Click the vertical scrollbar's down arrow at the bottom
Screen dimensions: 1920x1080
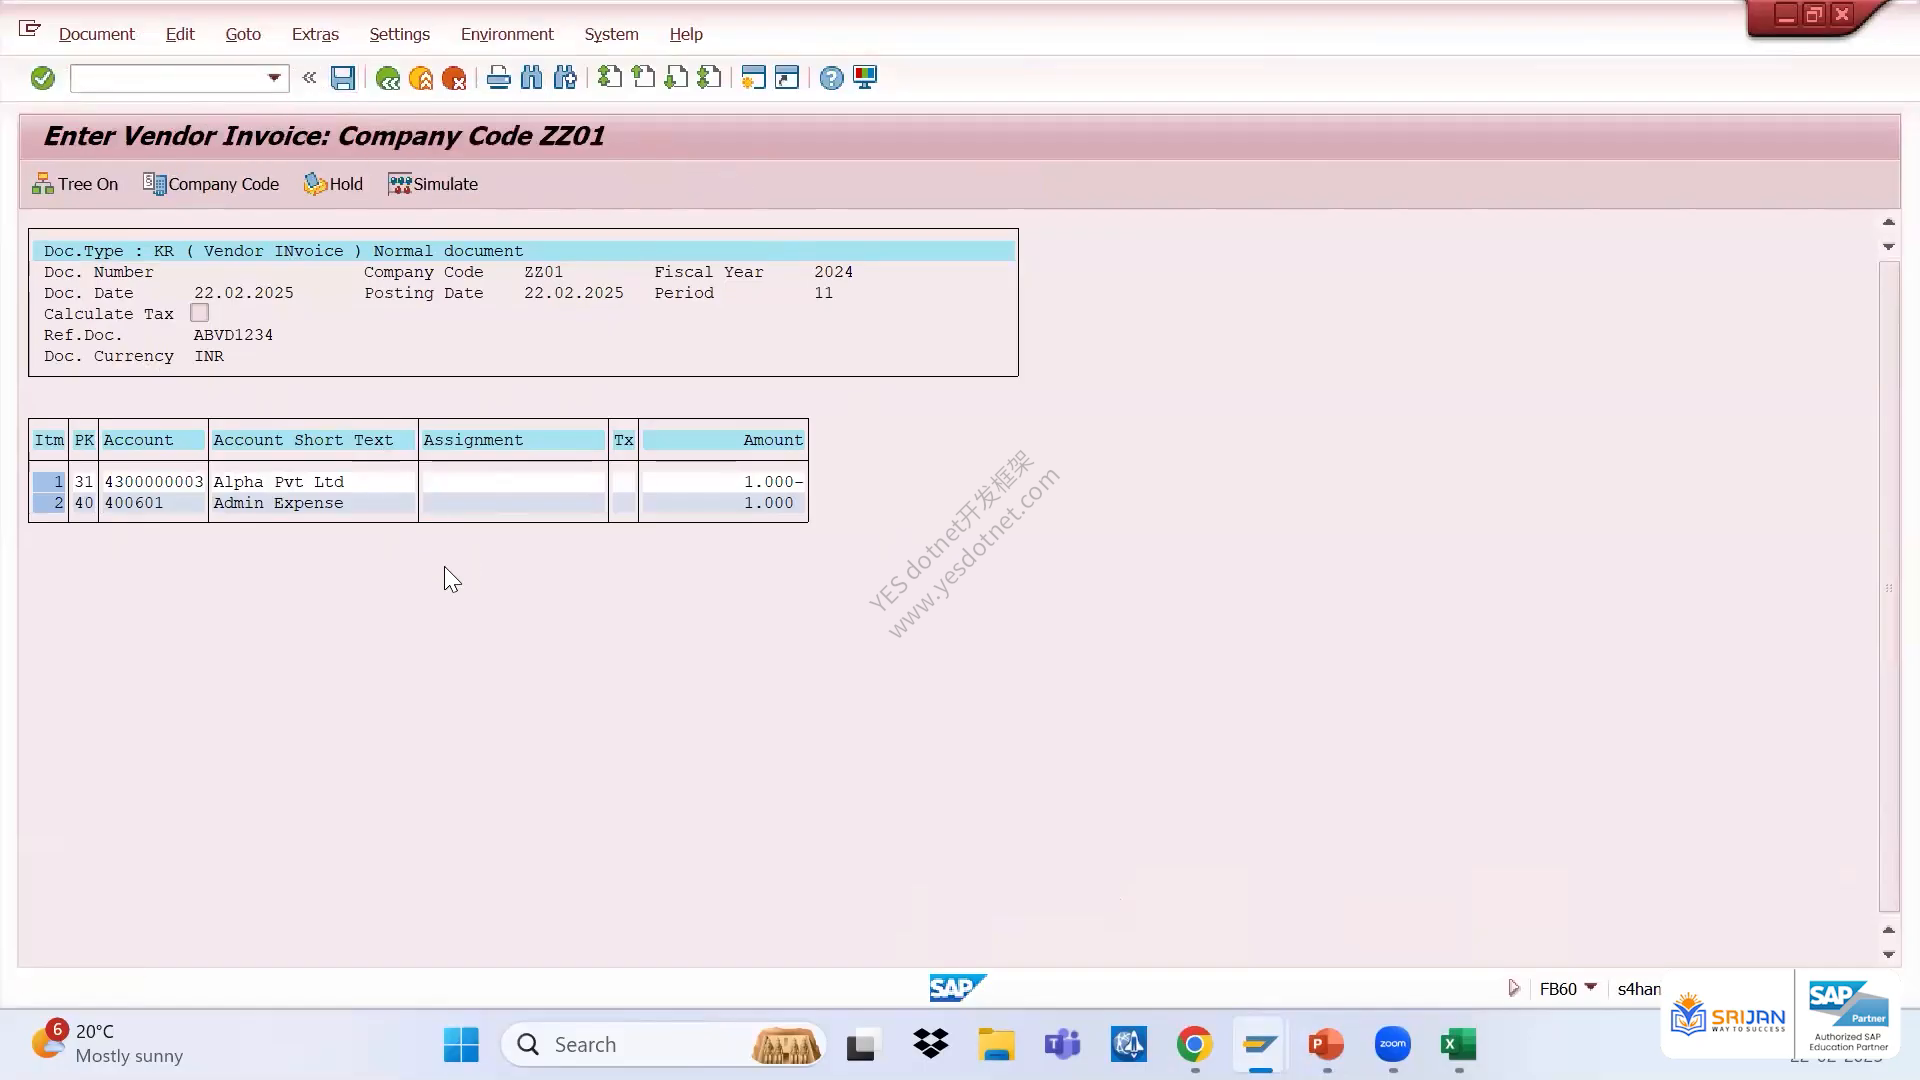1889,954
